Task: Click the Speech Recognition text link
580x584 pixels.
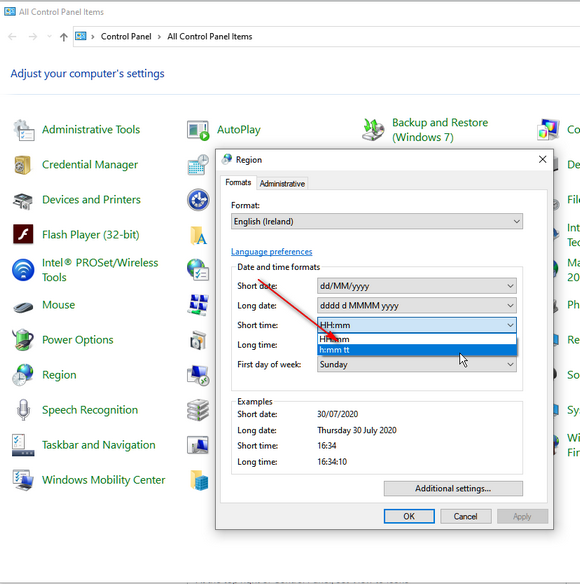Action: point(90,410)
